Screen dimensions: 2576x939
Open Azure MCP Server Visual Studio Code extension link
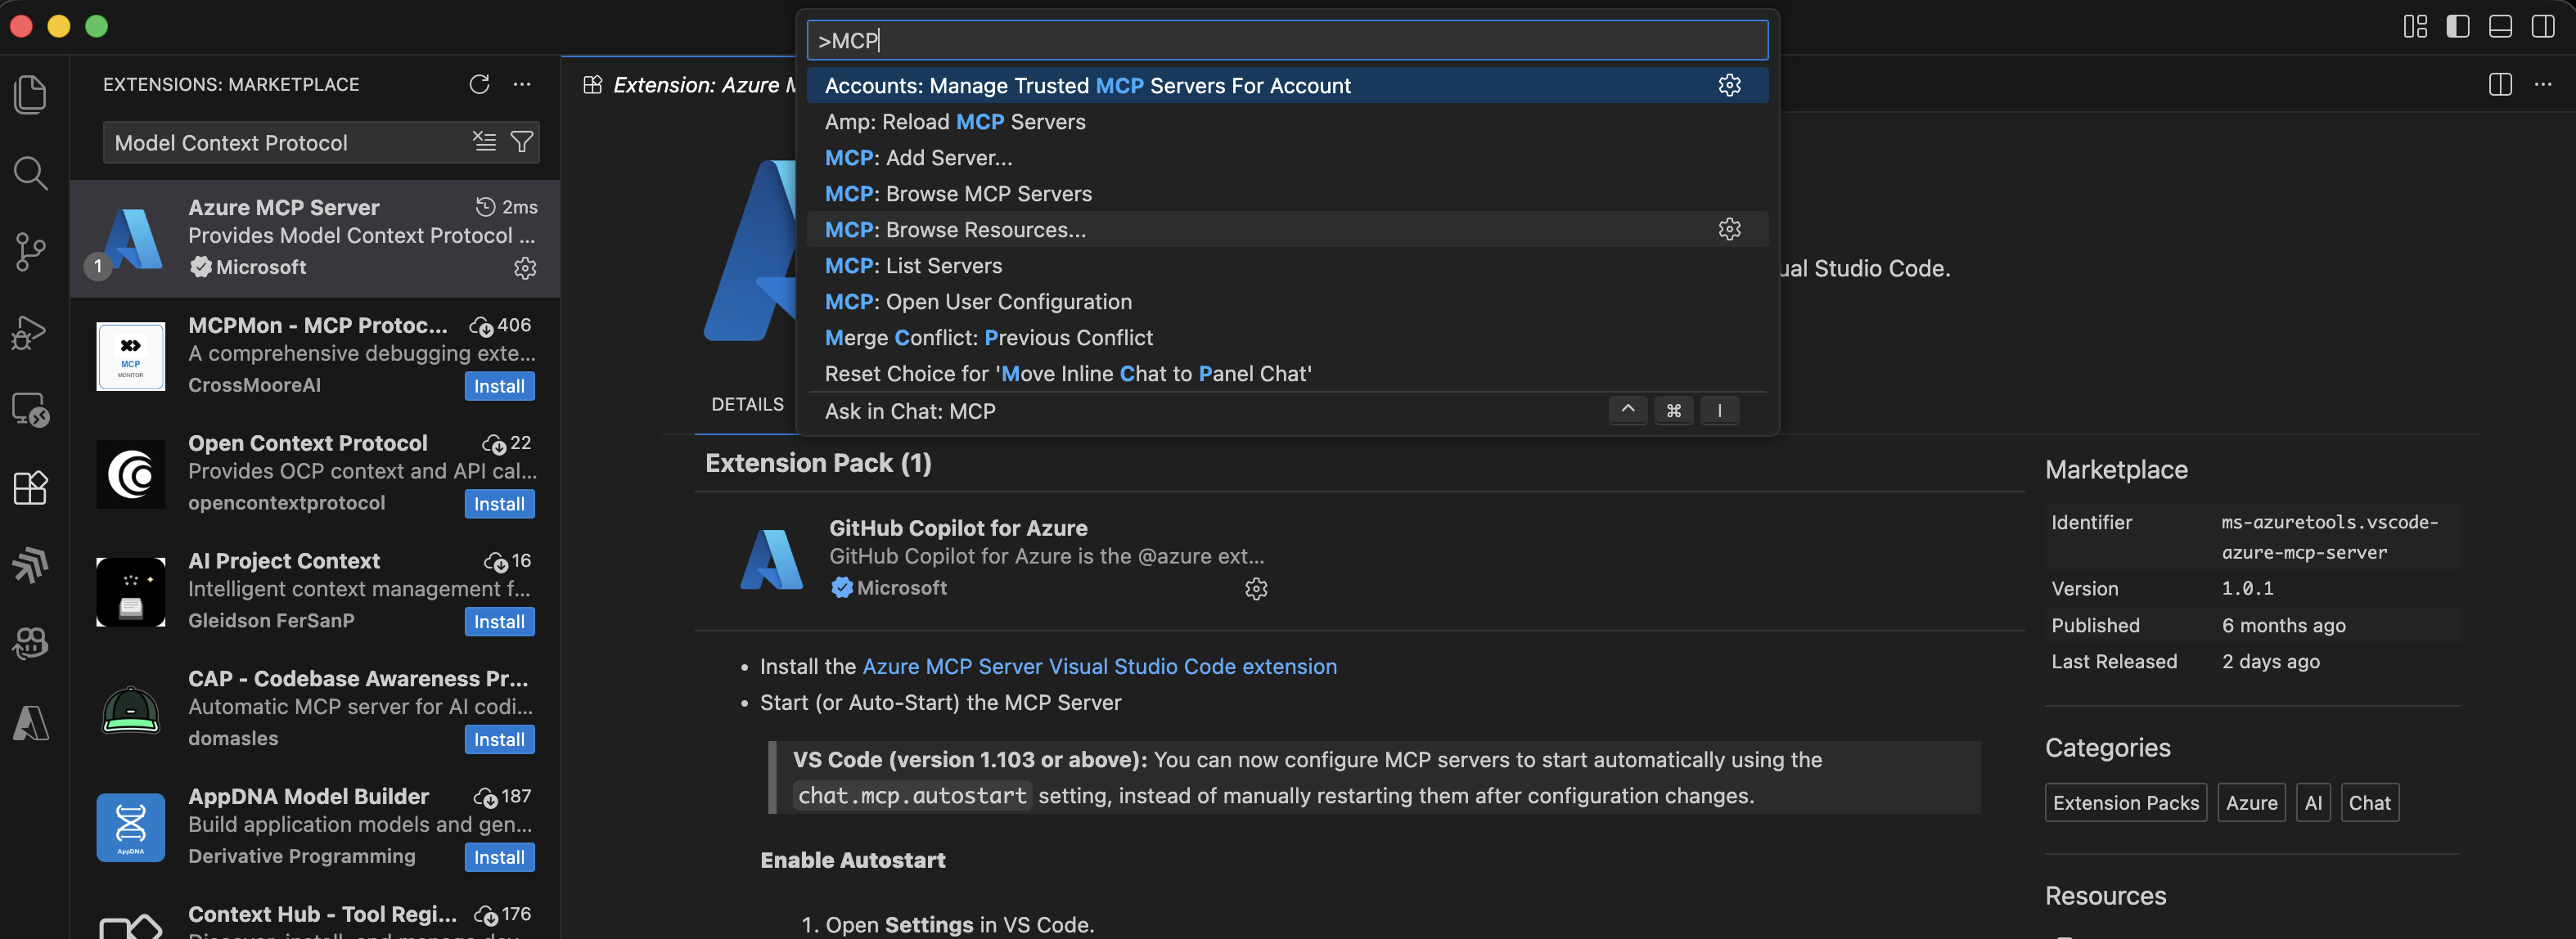[1099, 666]
